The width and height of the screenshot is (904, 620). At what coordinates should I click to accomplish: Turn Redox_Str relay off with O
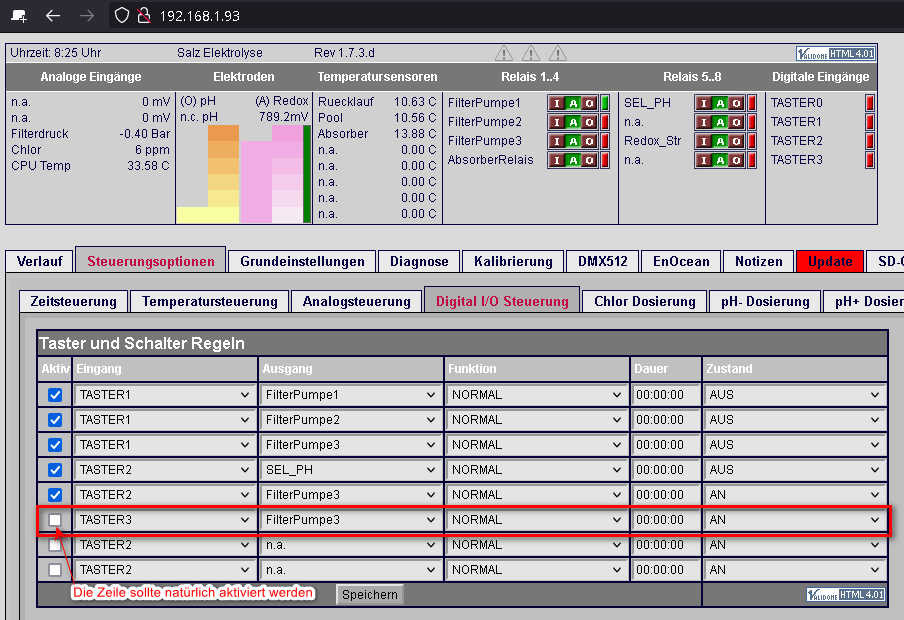736,141
